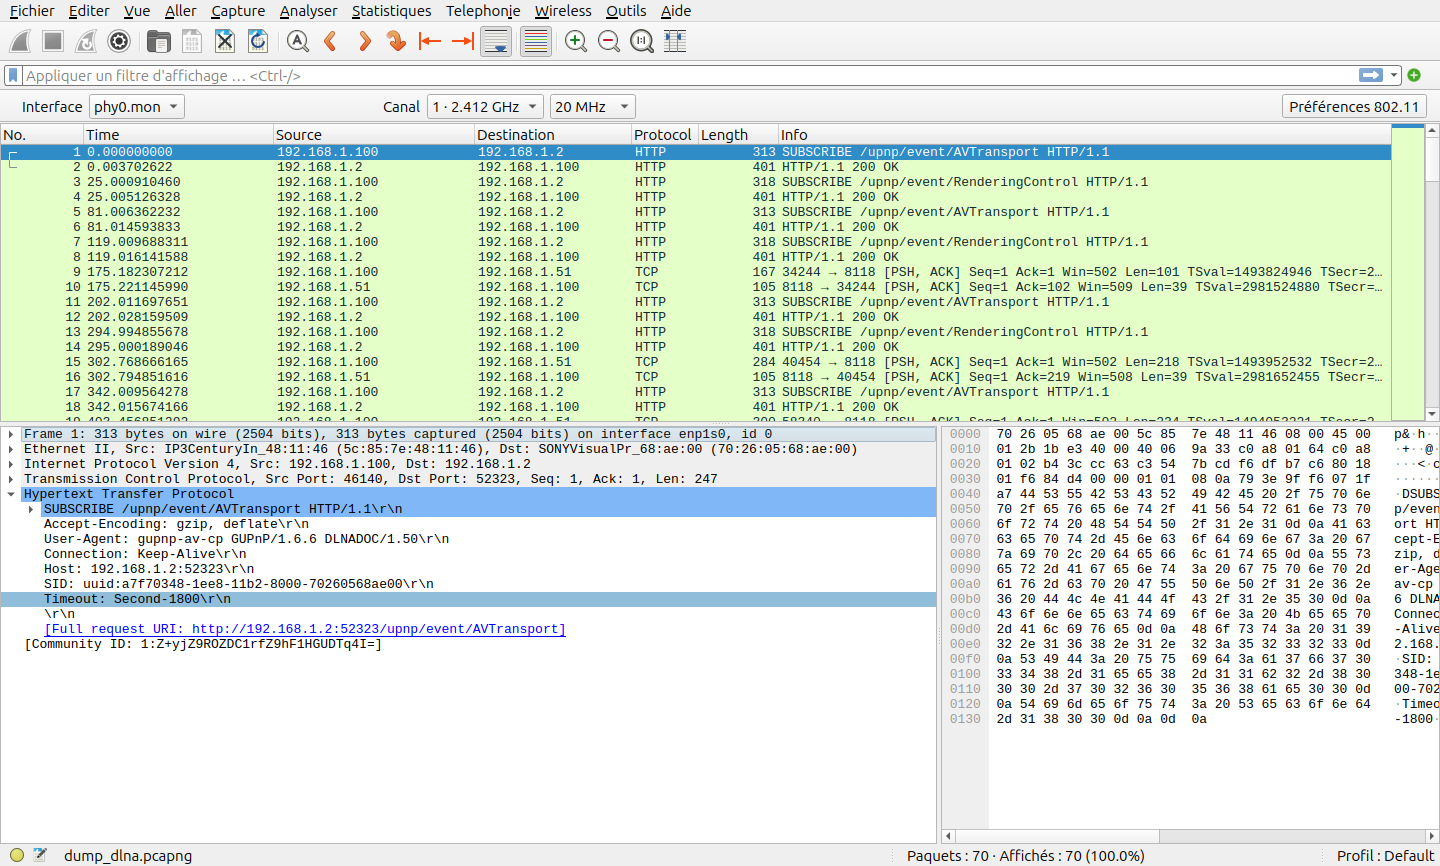Toggle packet list colorization

click(x=536, y=41)
